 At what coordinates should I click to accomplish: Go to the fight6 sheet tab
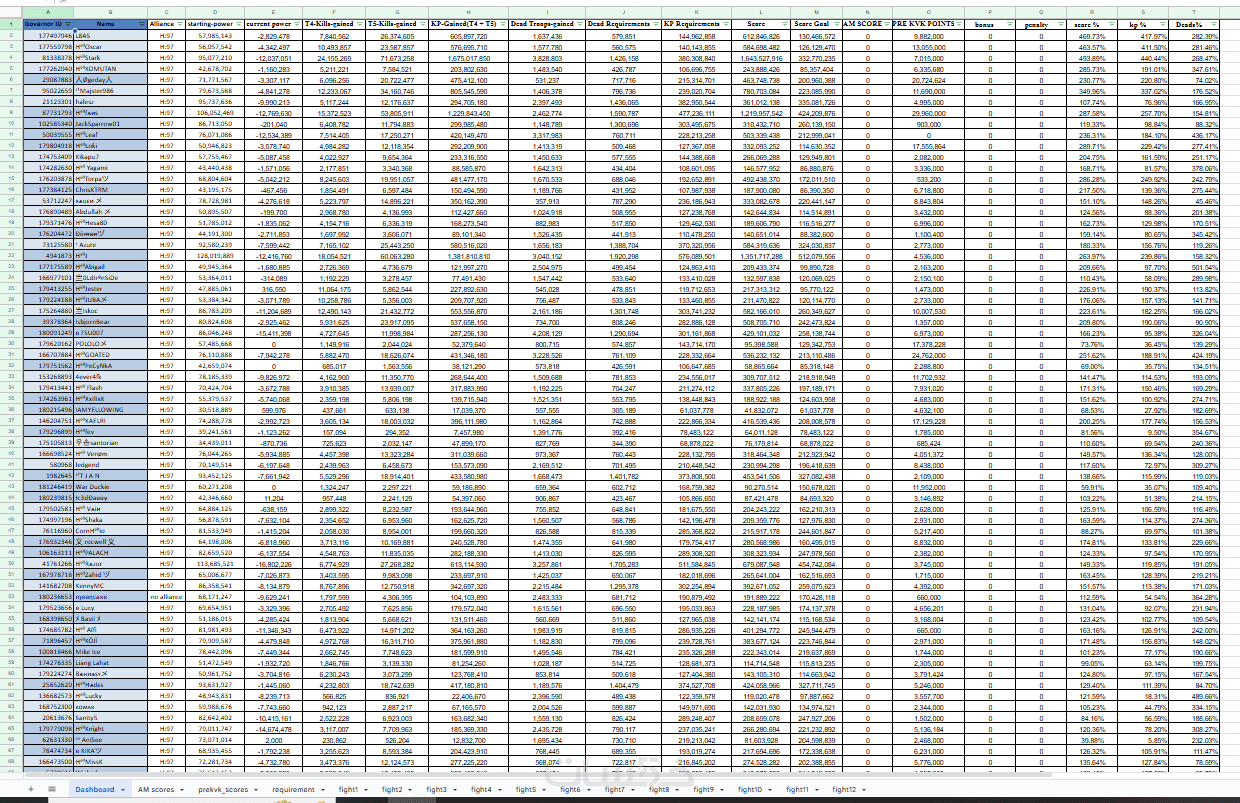(570, 789)
